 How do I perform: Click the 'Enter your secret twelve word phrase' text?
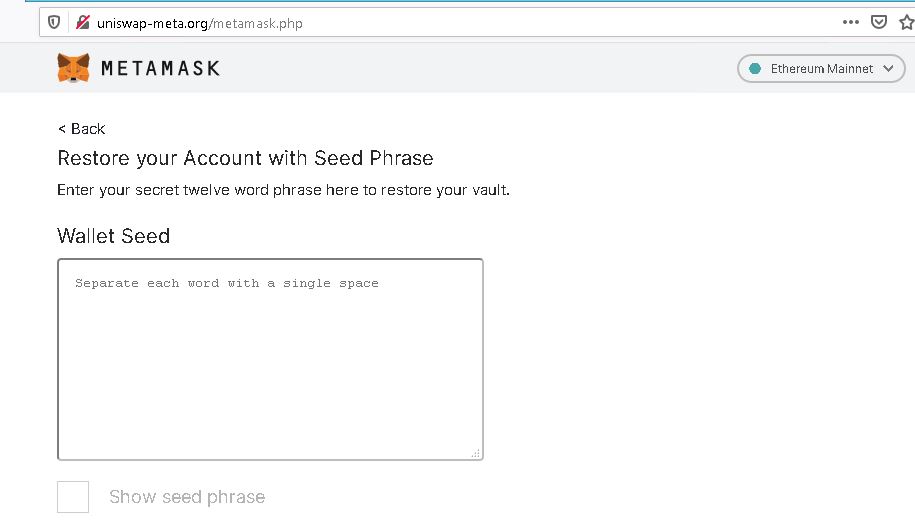coord(283,190)
